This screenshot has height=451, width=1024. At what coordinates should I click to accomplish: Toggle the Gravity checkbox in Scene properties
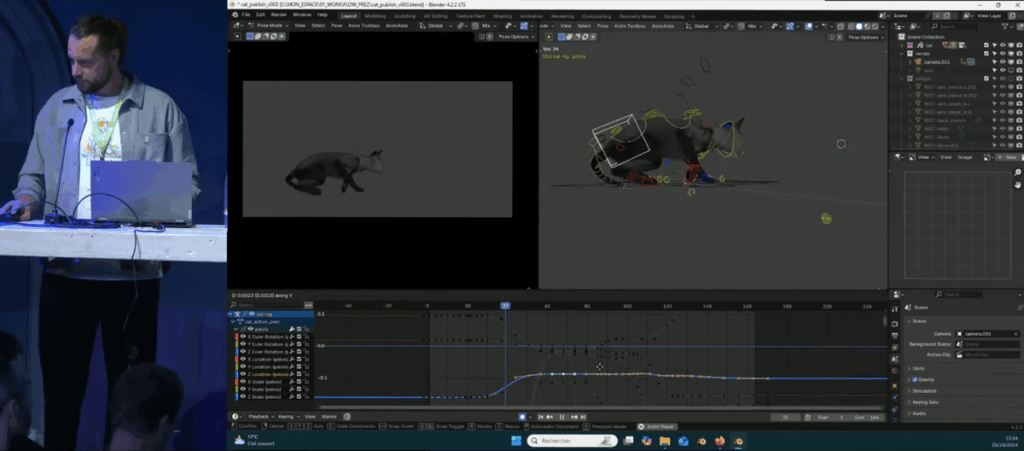(x=915, y=379)
